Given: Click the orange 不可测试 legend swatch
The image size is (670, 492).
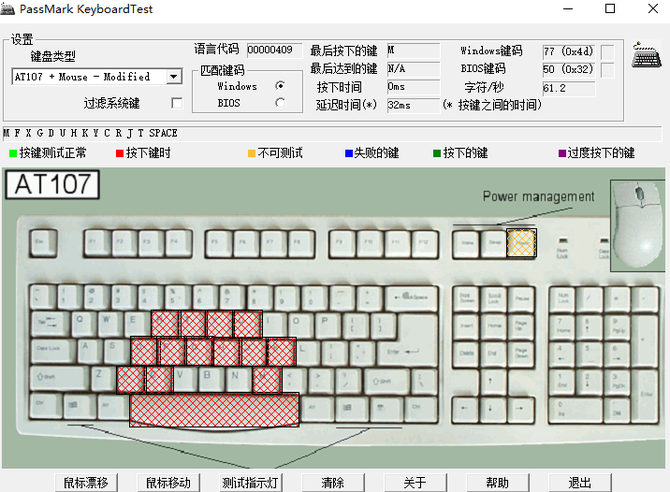Looking at the screenshot, I should pyautogui.click(x=252, y=153).
